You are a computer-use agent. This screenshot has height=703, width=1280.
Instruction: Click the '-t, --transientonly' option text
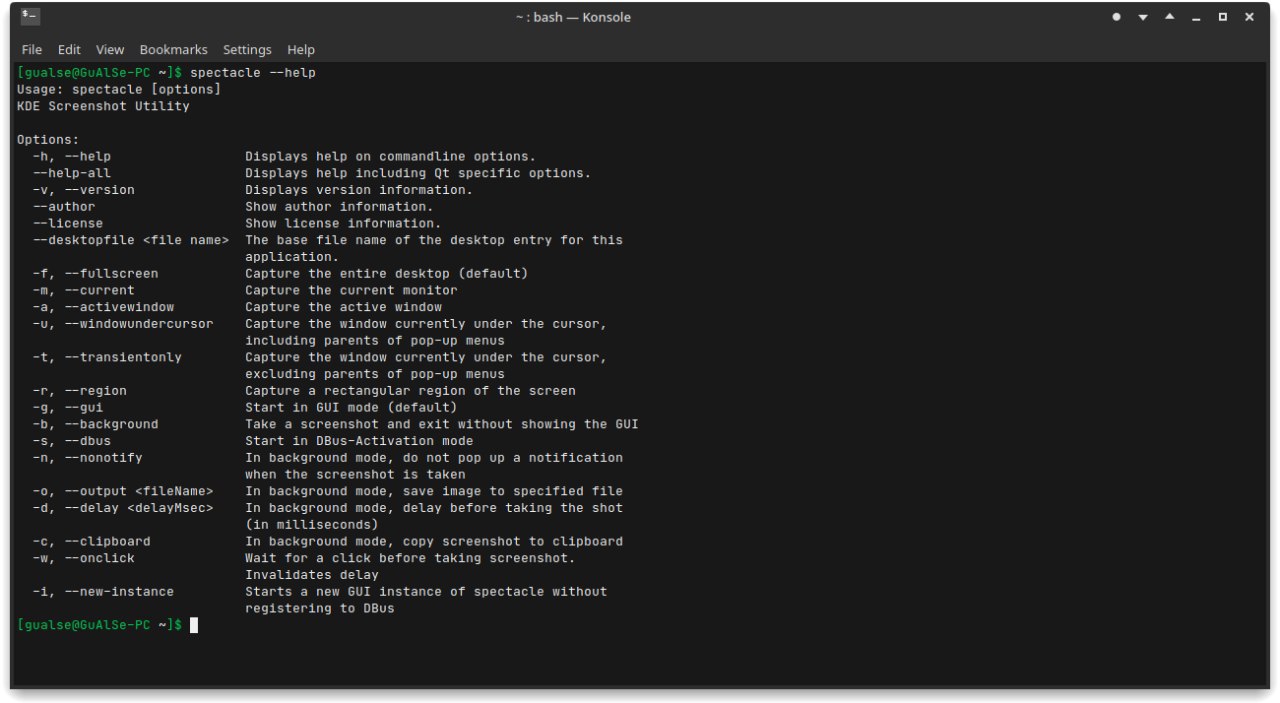(x=107, y=357)
